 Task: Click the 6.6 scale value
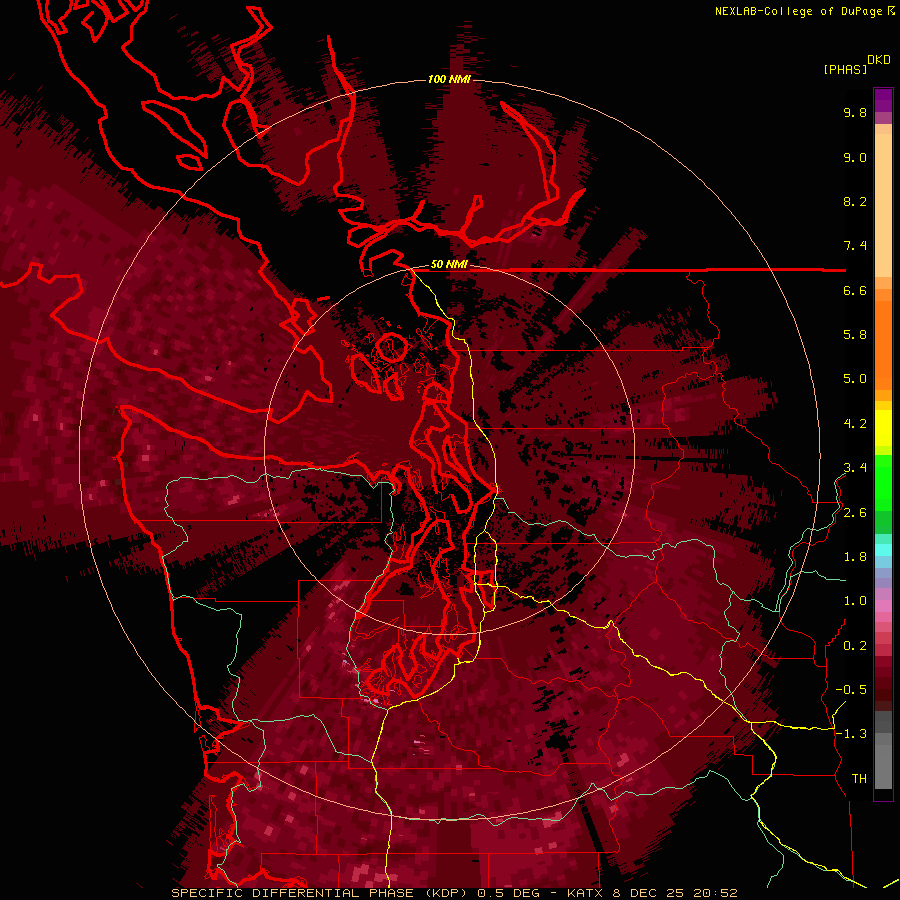855,290
